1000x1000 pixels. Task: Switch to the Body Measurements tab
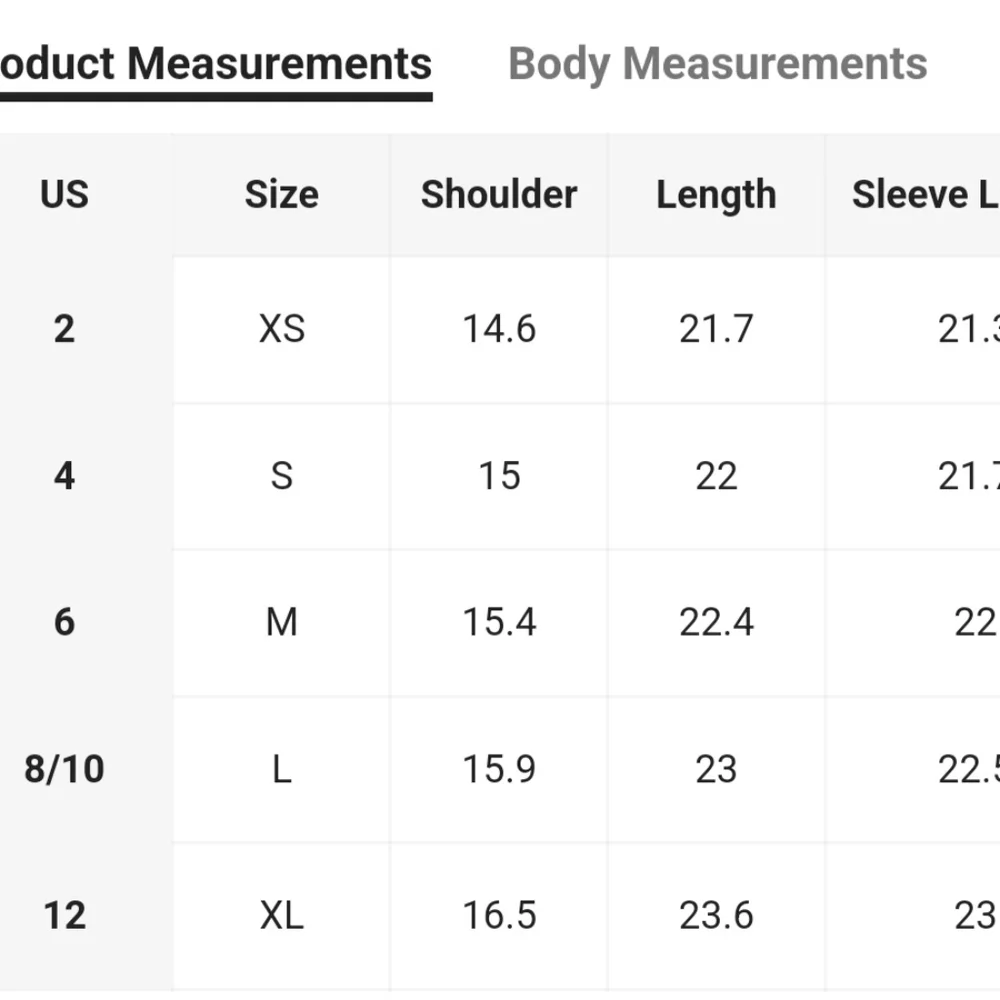[x=717, y=64]
